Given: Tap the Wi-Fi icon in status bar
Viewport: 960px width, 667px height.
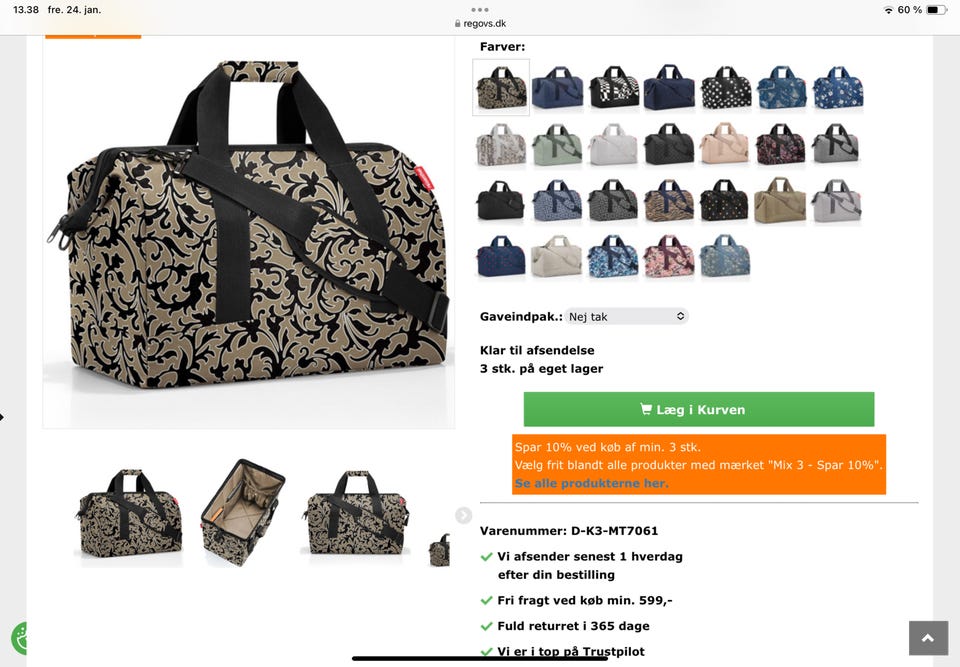Looking at the screenshot, I should click(888, 10).
